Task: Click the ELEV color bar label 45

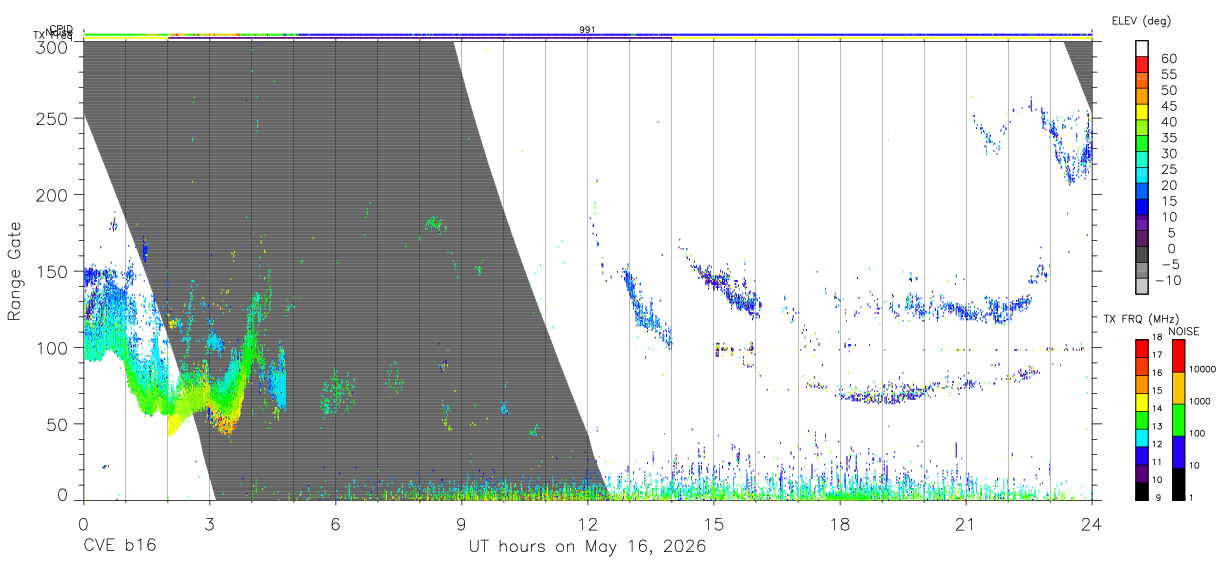Action: 1168,106
